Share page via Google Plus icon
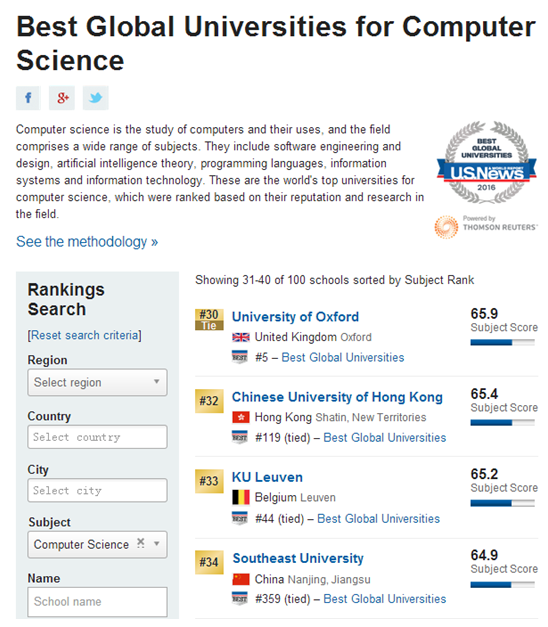 [x=62, y=98]
